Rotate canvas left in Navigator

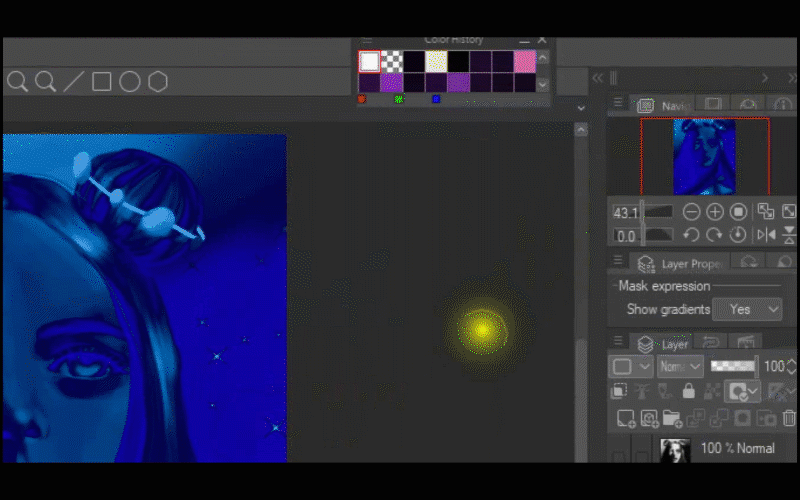[x=691, y=235]
